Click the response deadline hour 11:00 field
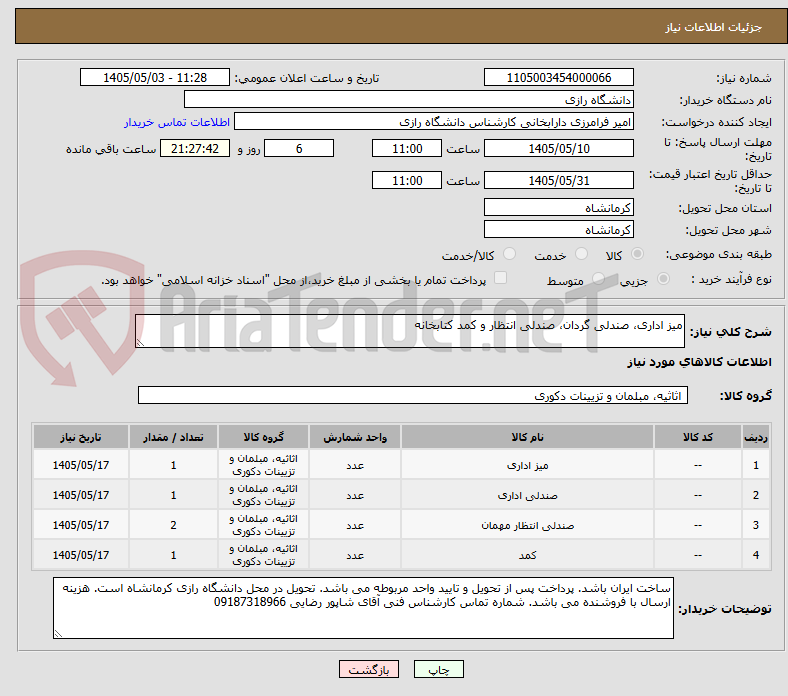This screenshot has height=696, width=788. pos(407,148)
